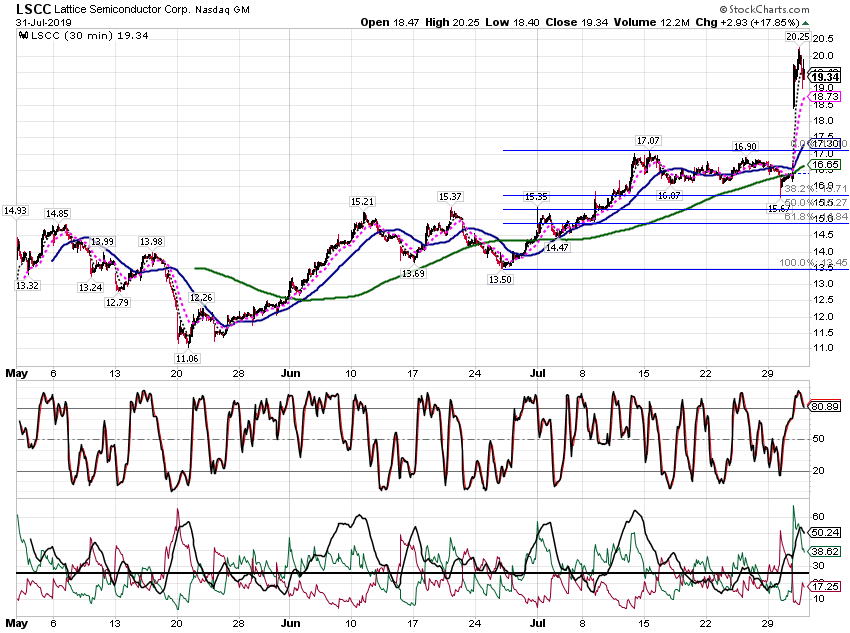Select the 31-Jul-2019 date text
This screenshot has width=850, height=633.
(43, 22)
